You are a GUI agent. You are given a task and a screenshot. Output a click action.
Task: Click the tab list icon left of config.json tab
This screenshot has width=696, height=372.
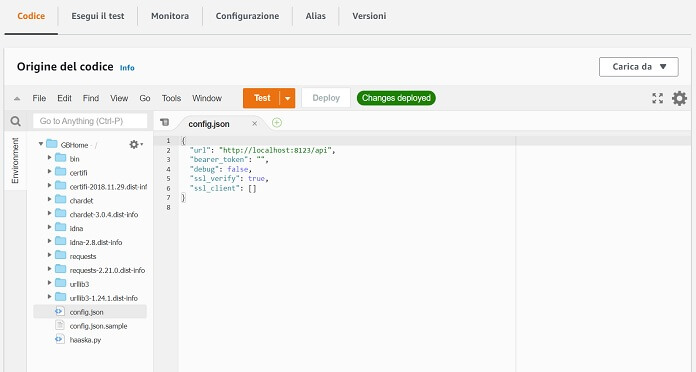pos(165,122)
